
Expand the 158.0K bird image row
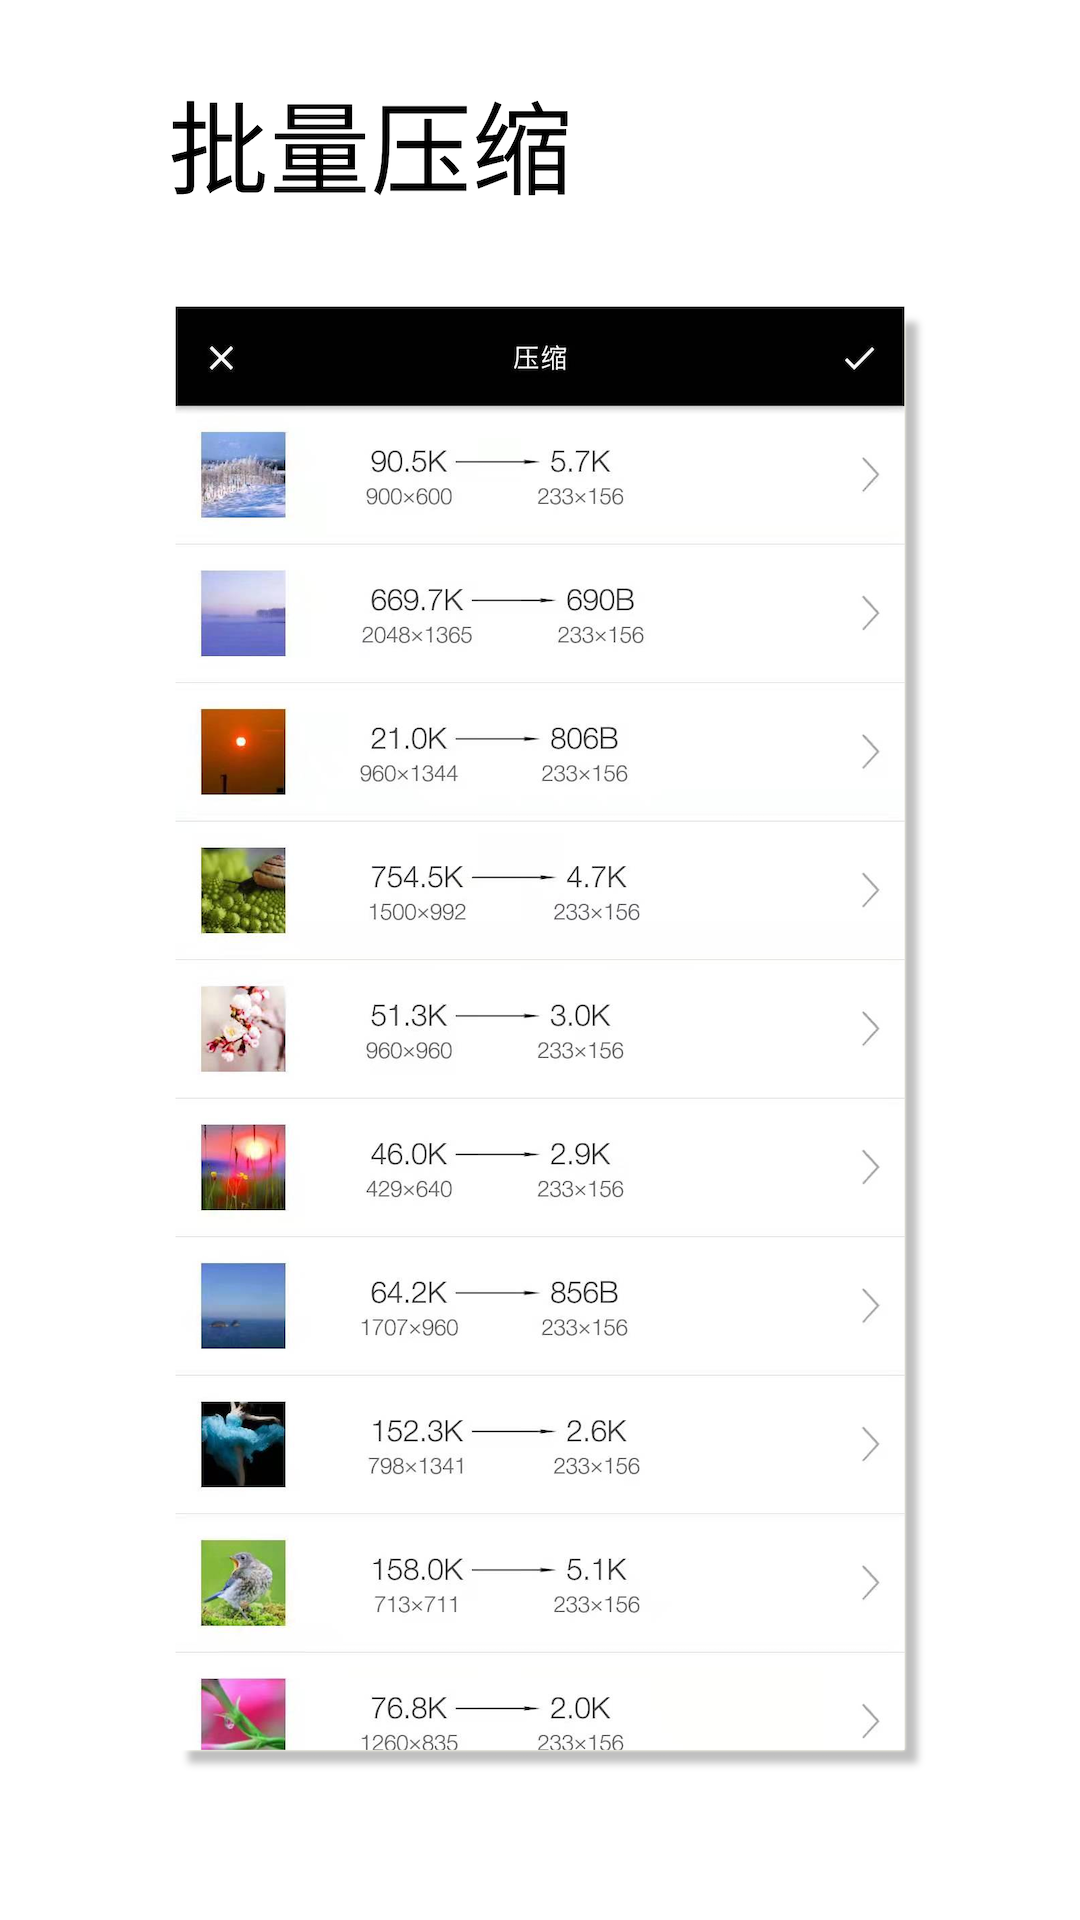pos(870,1583)
